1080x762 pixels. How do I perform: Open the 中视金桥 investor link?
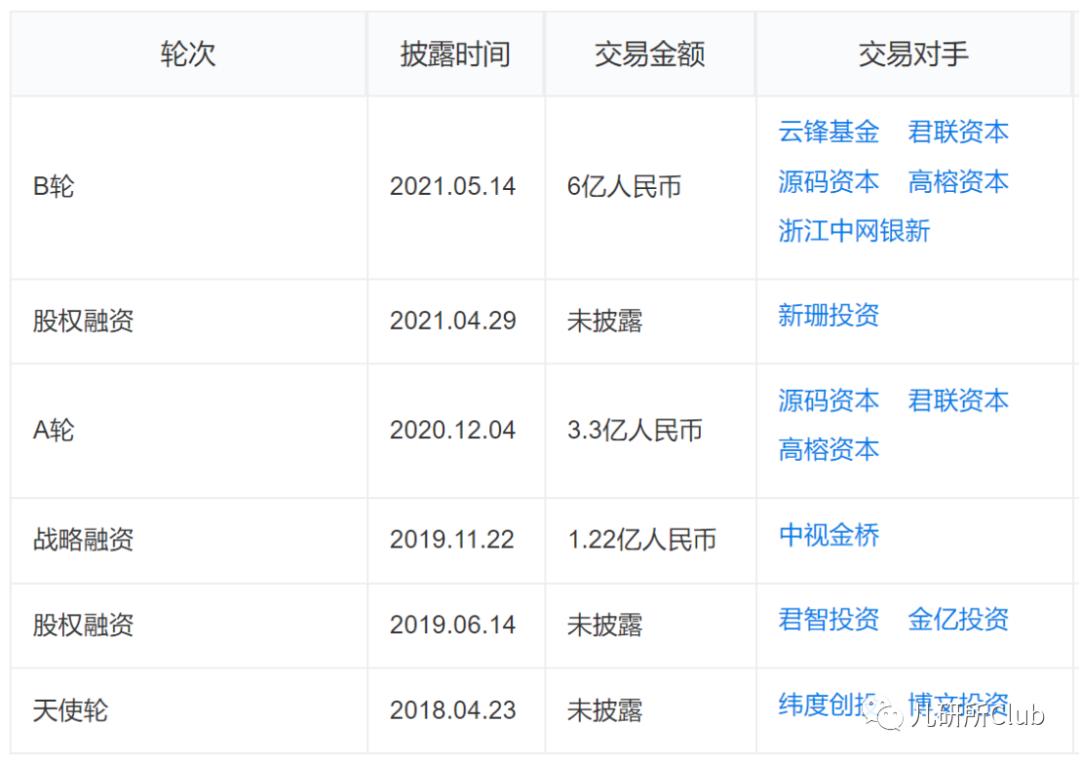click(x=829, y=535)
